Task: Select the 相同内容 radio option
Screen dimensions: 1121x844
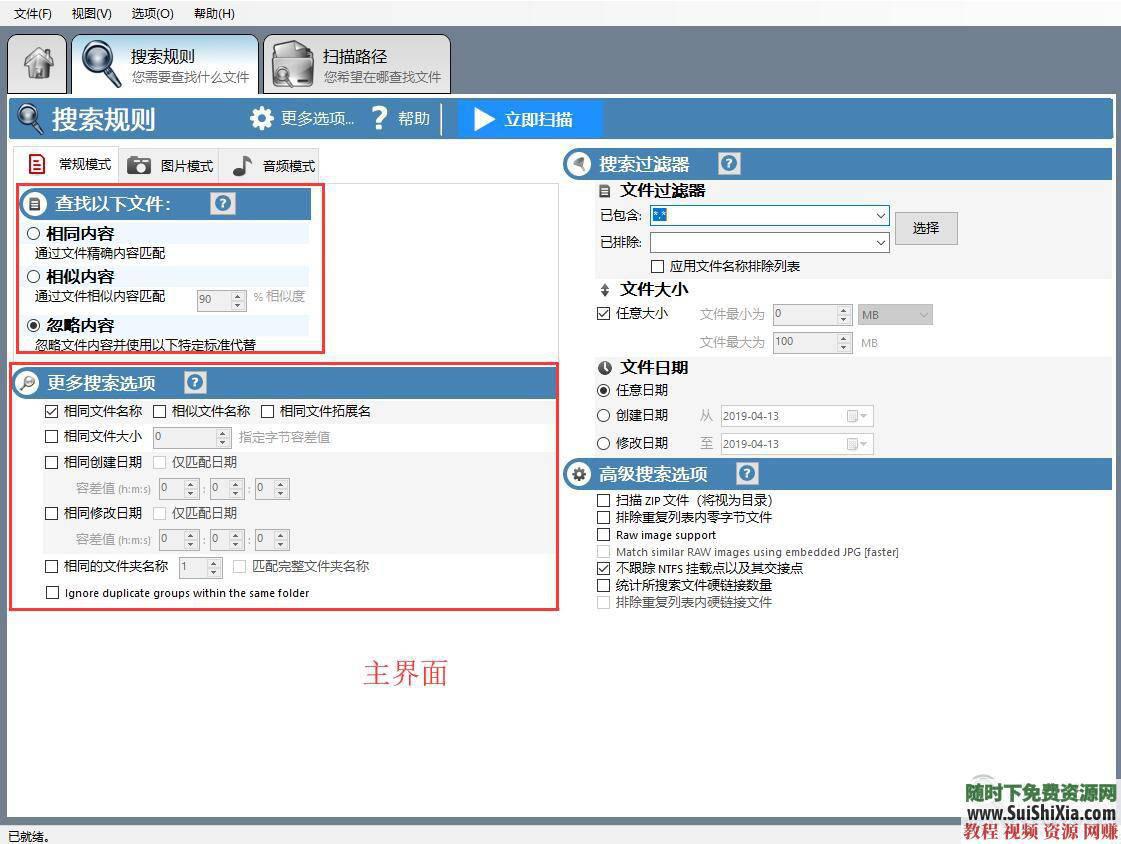Action: [33, 234]
